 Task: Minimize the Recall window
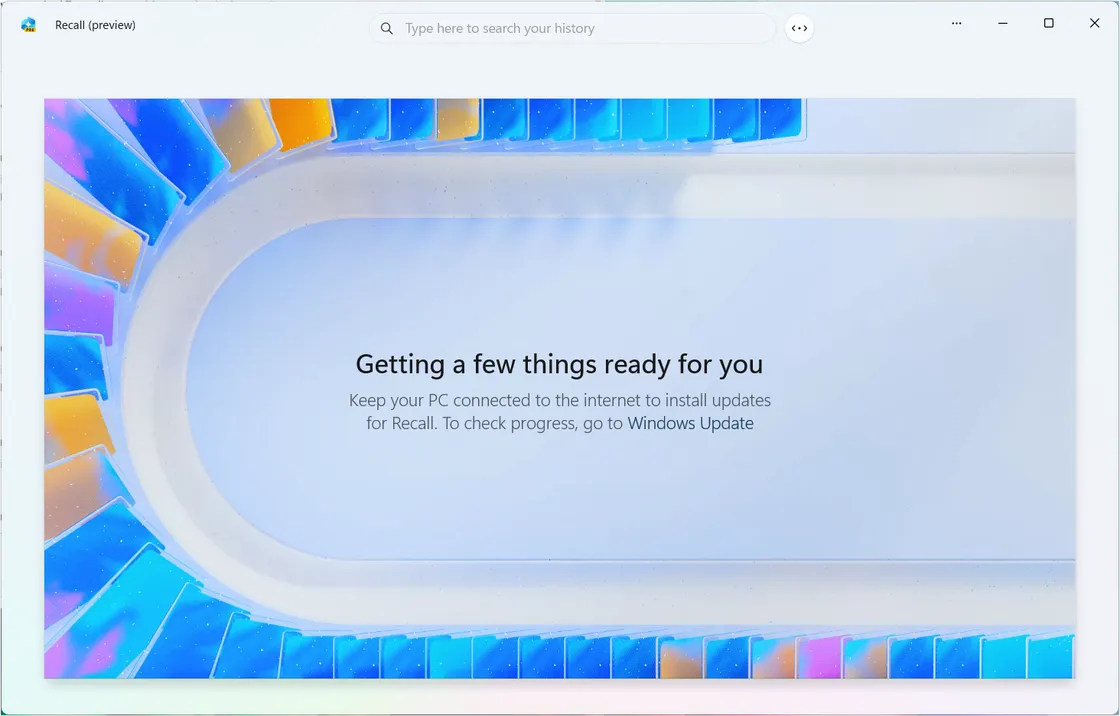1002,23
